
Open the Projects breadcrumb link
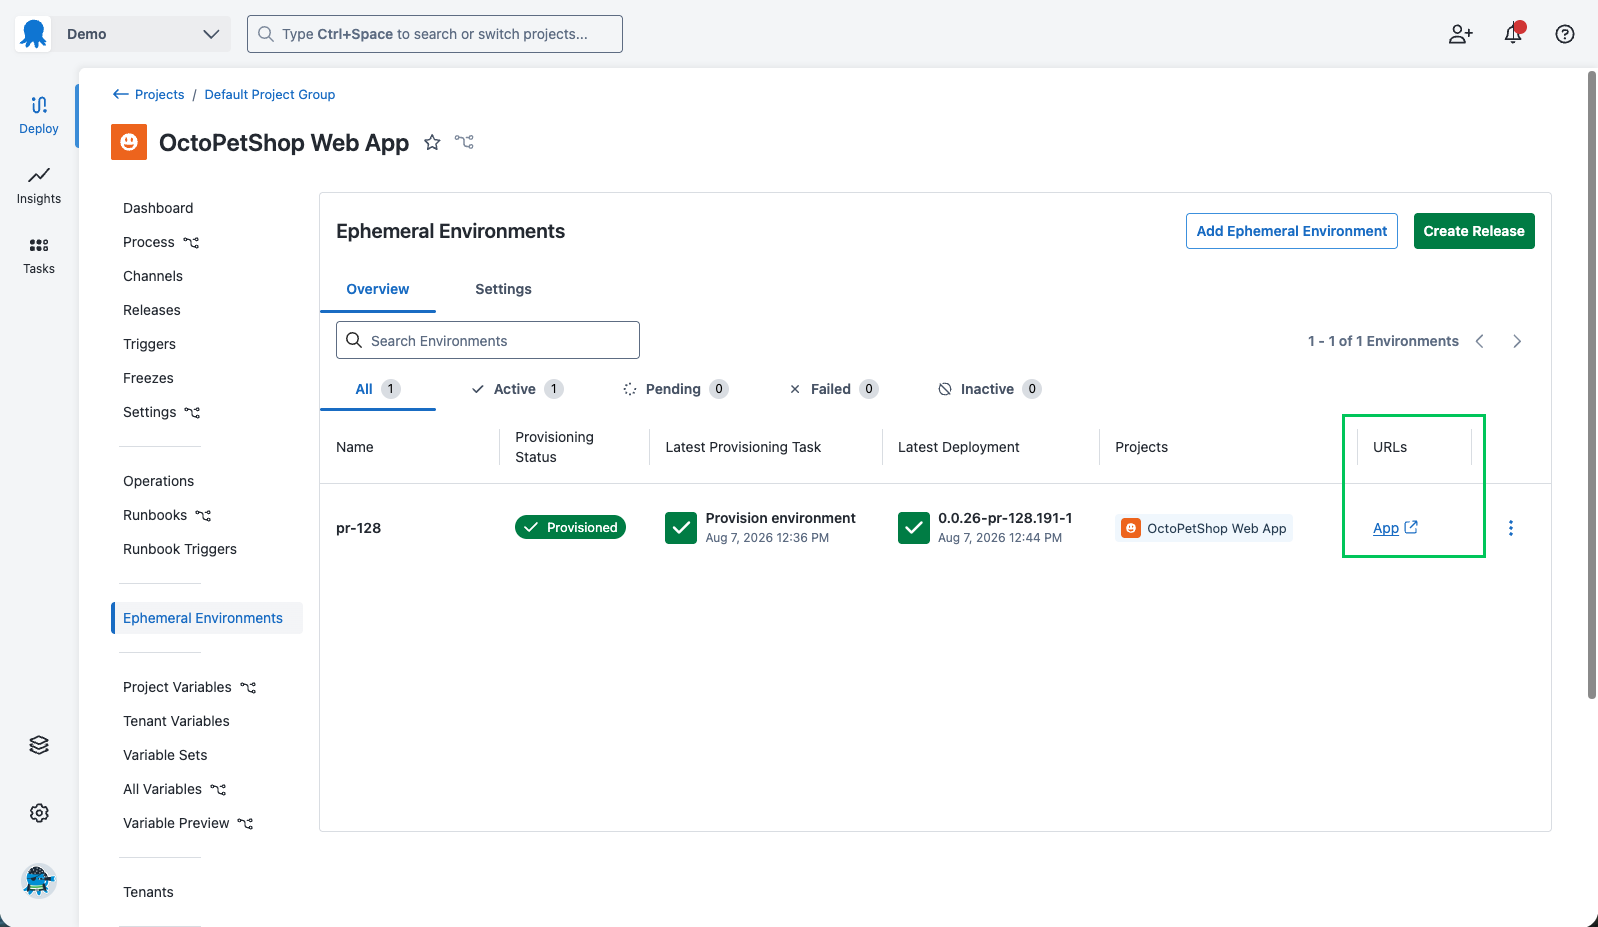coord(160,94)
